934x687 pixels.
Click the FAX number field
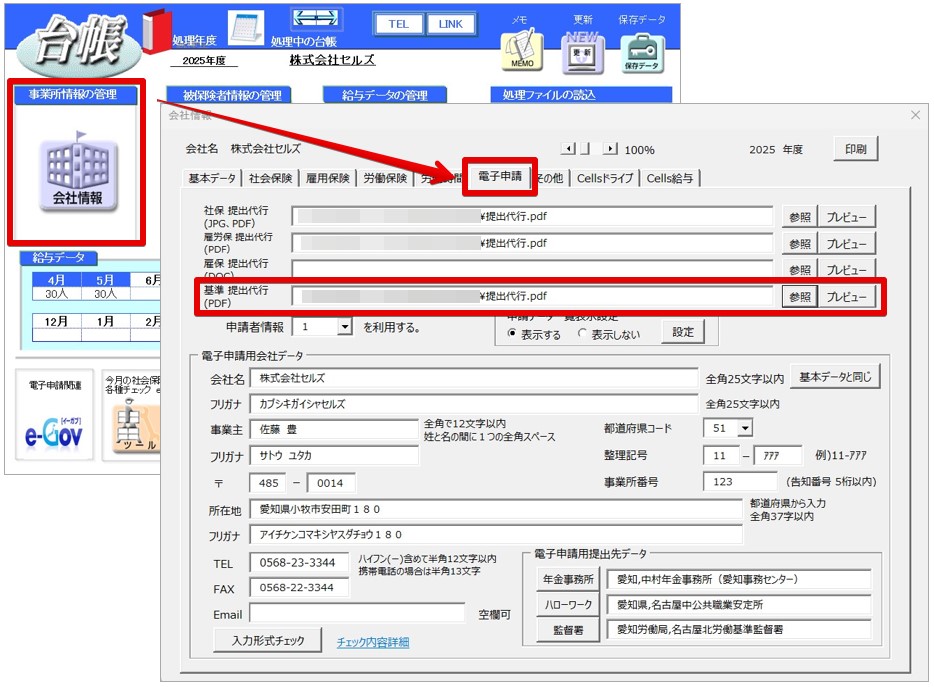pyautogui.click(x=299, y=588)
